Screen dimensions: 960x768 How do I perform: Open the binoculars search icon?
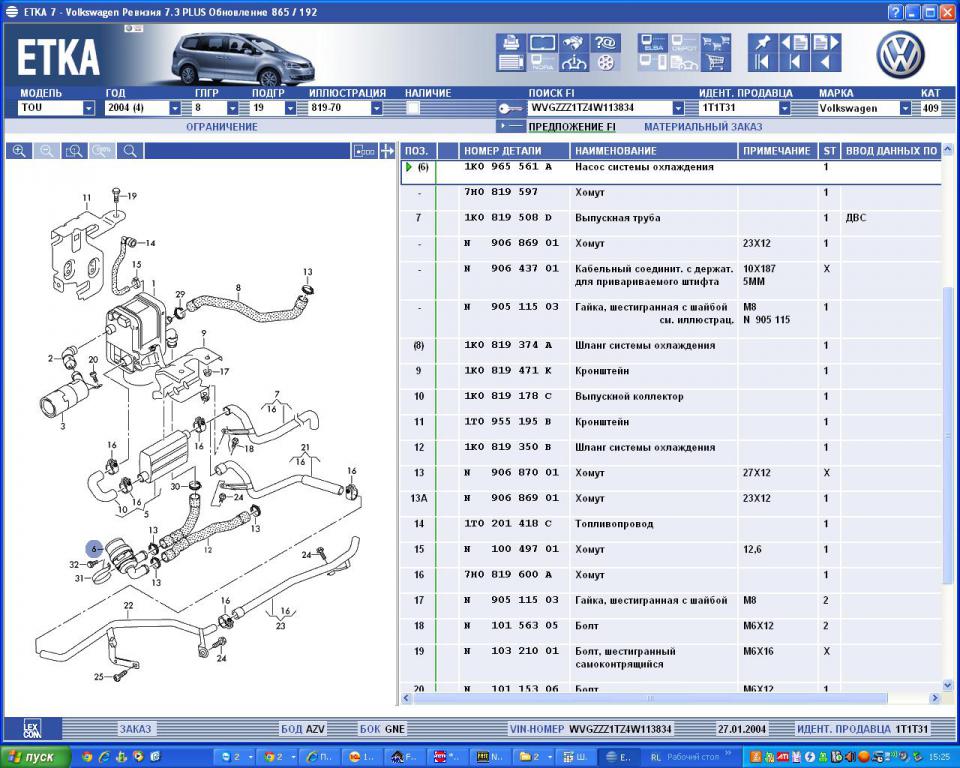(x=574, y=43)
